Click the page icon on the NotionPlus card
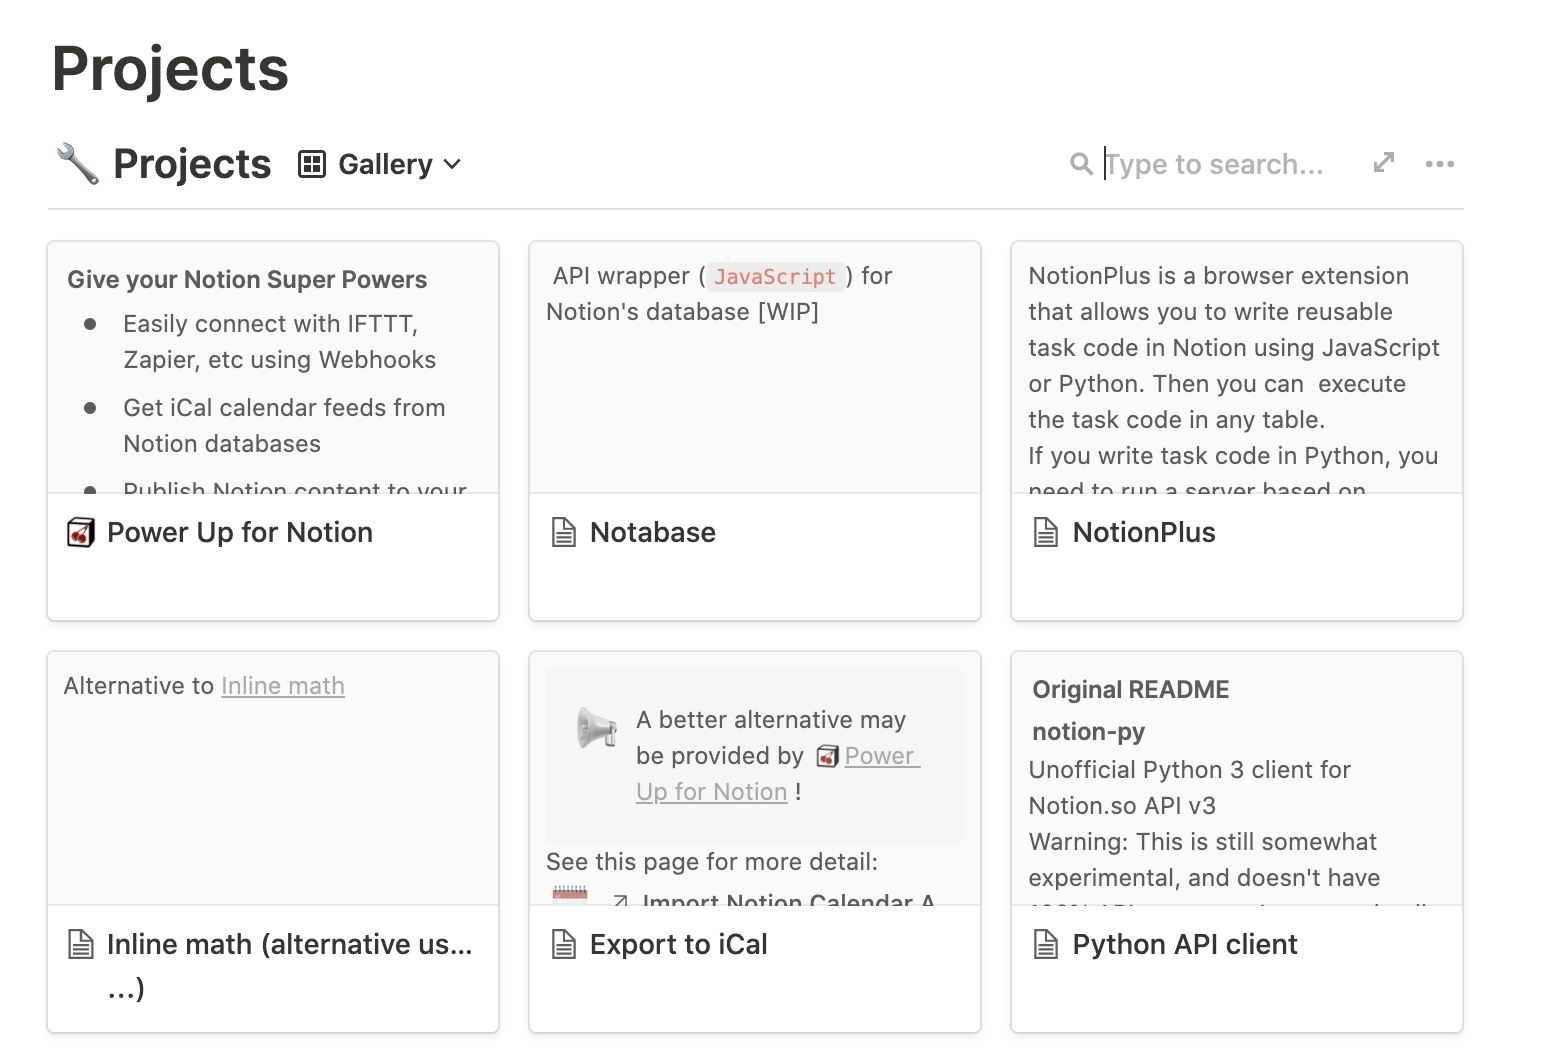 tap(1046, 532)
